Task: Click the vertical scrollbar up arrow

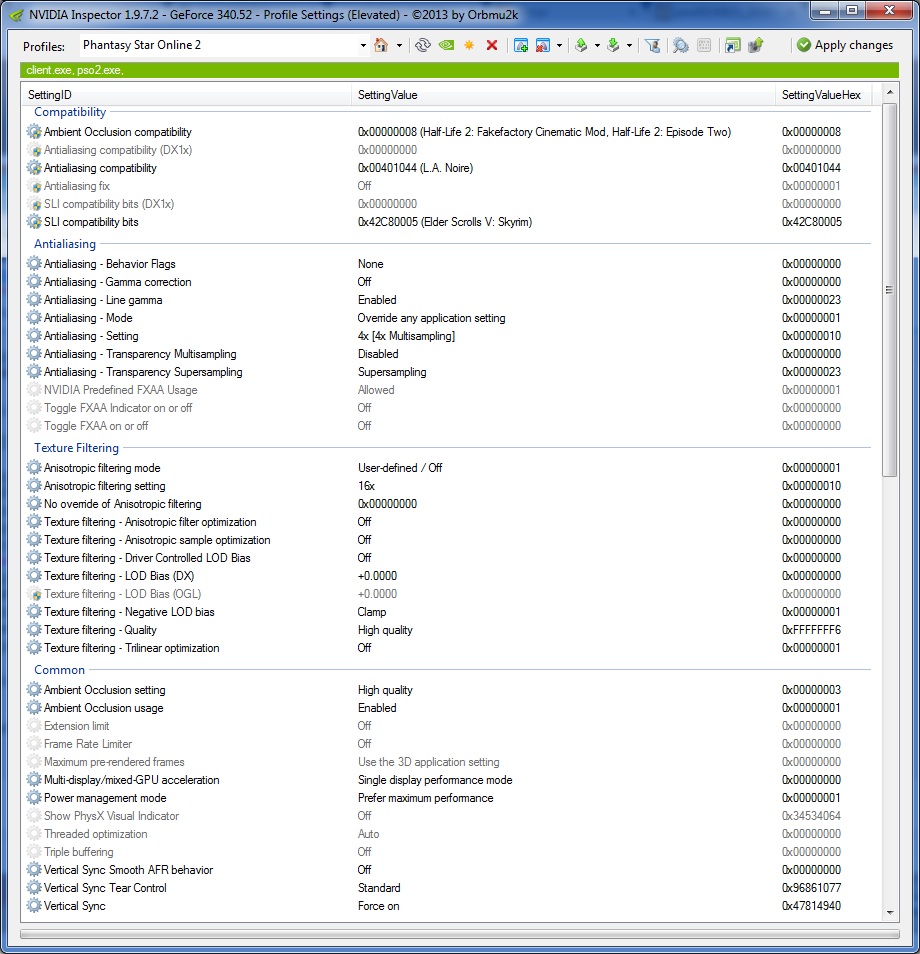Action: 890,92
